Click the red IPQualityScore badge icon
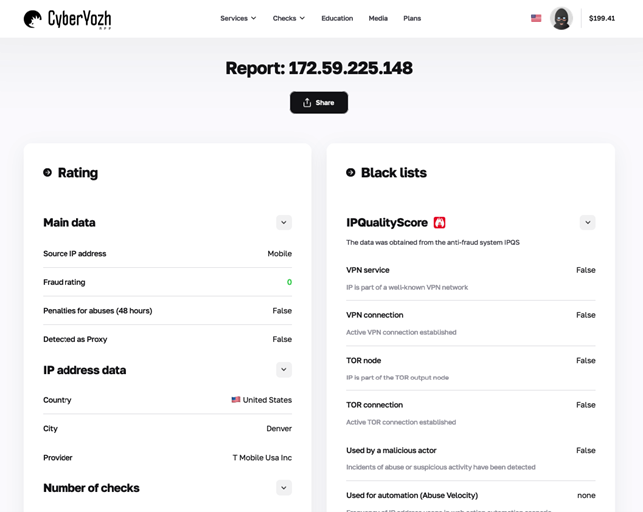Image resolution: width=643 pixels, height=512 pixels. point(439,223)
